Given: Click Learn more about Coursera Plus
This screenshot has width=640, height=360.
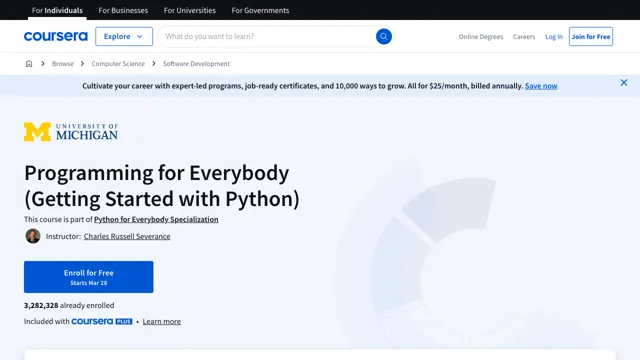Looking at the screenshot, I should 162,322.
